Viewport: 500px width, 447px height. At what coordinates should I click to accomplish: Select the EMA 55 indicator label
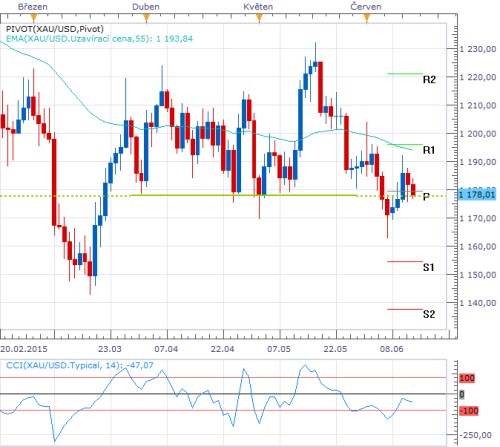point(99,39)
